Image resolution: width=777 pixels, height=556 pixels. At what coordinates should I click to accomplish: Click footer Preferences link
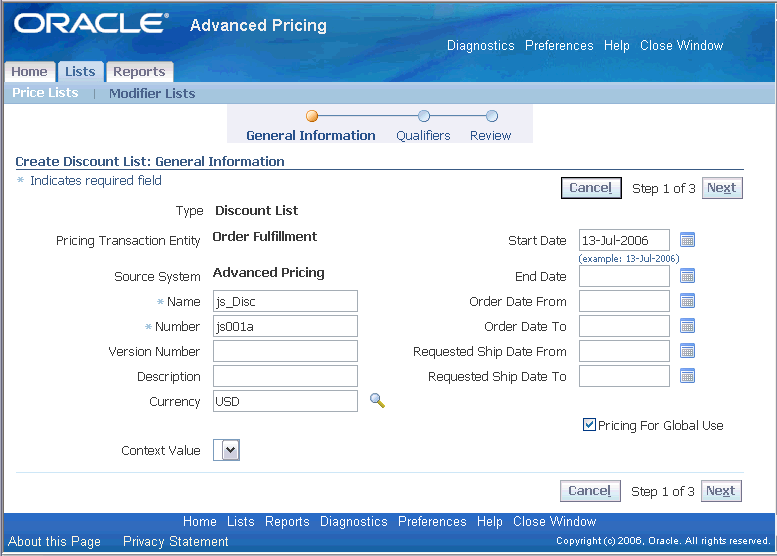(x=432, y=522)
